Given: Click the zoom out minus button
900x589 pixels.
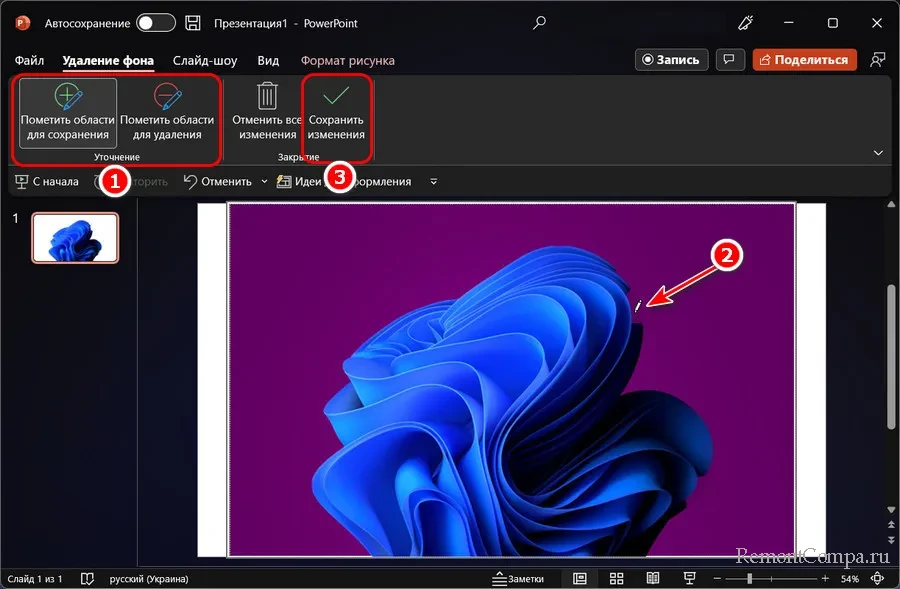Looking at the screenshot, I should 717,579.
